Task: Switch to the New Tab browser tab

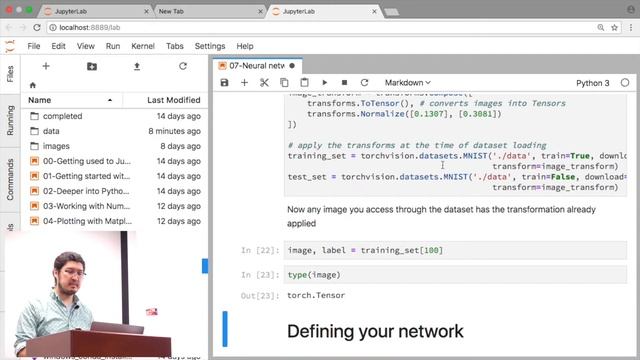Action: (209, 11)
